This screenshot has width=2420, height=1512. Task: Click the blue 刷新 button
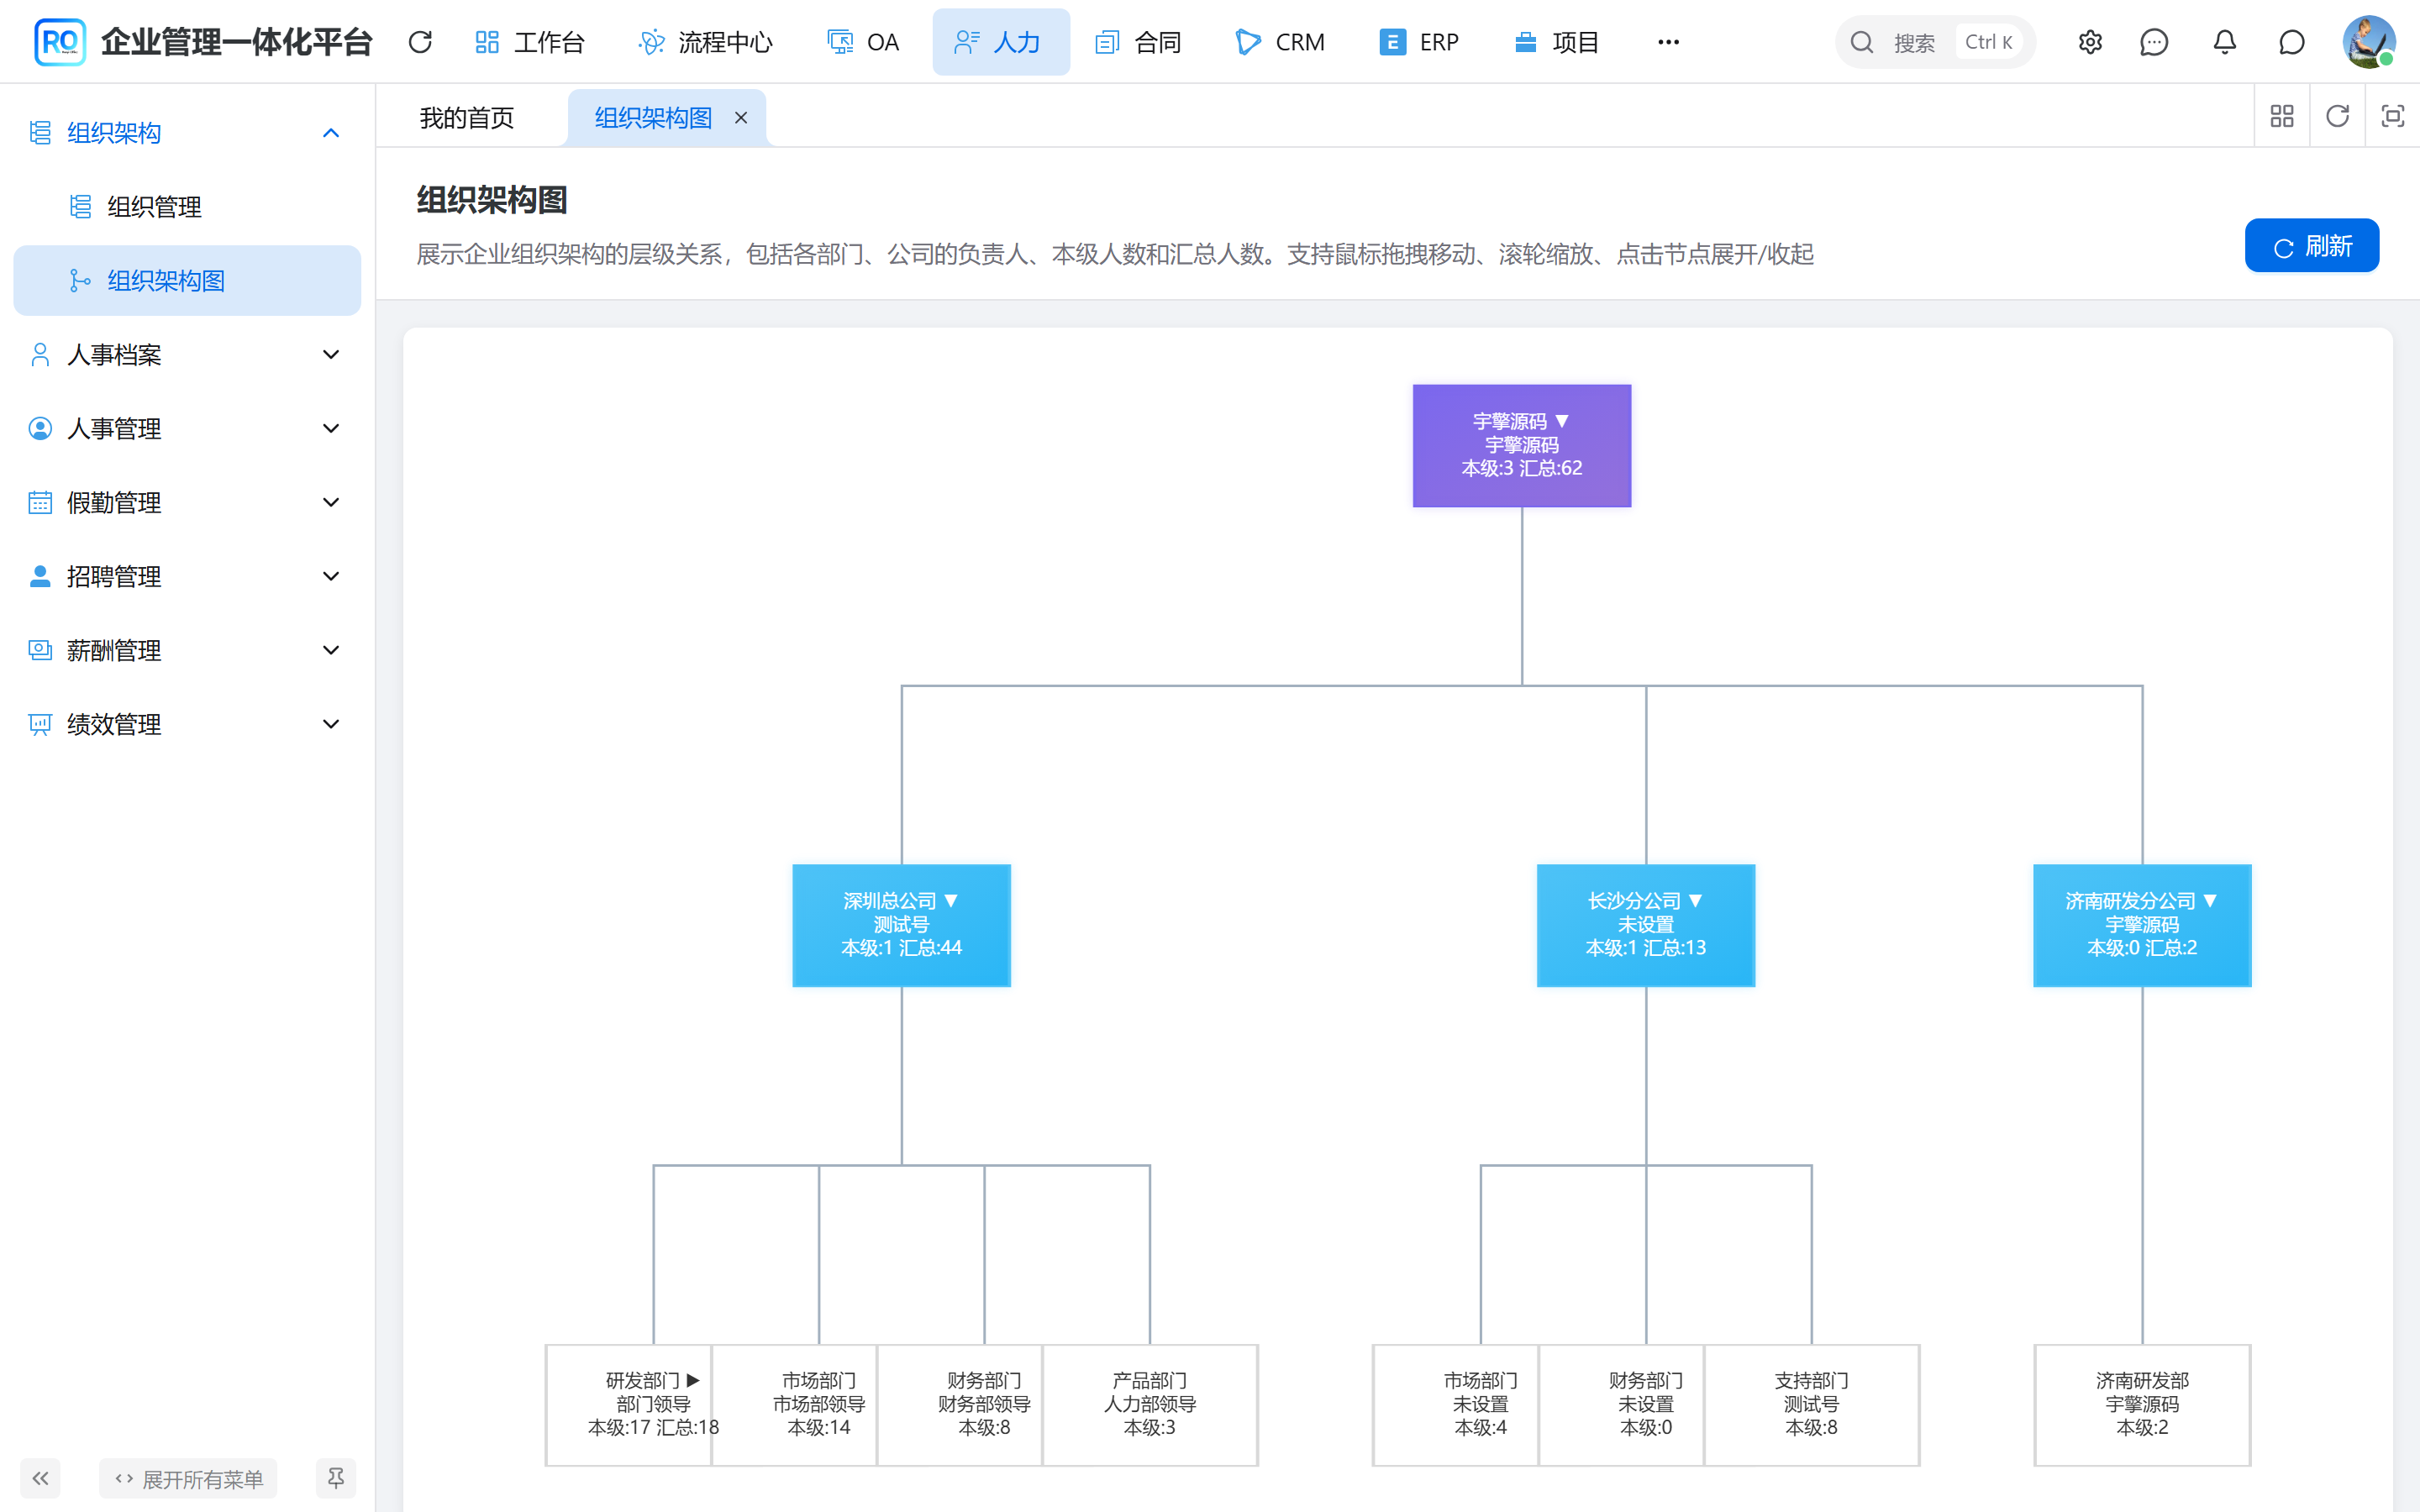[2311, 246]
